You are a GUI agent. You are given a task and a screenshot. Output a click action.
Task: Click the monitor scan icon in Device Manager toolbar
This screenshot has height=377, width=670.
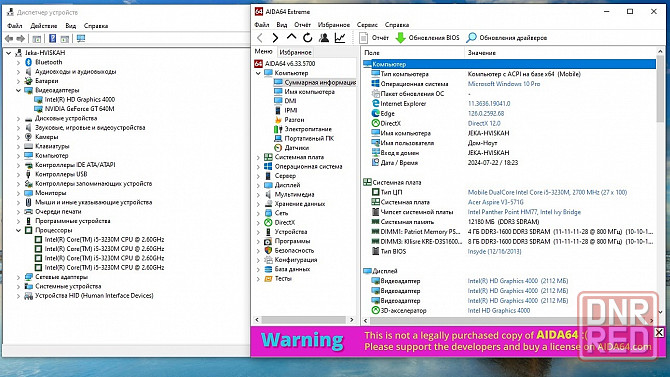[81, 39]
